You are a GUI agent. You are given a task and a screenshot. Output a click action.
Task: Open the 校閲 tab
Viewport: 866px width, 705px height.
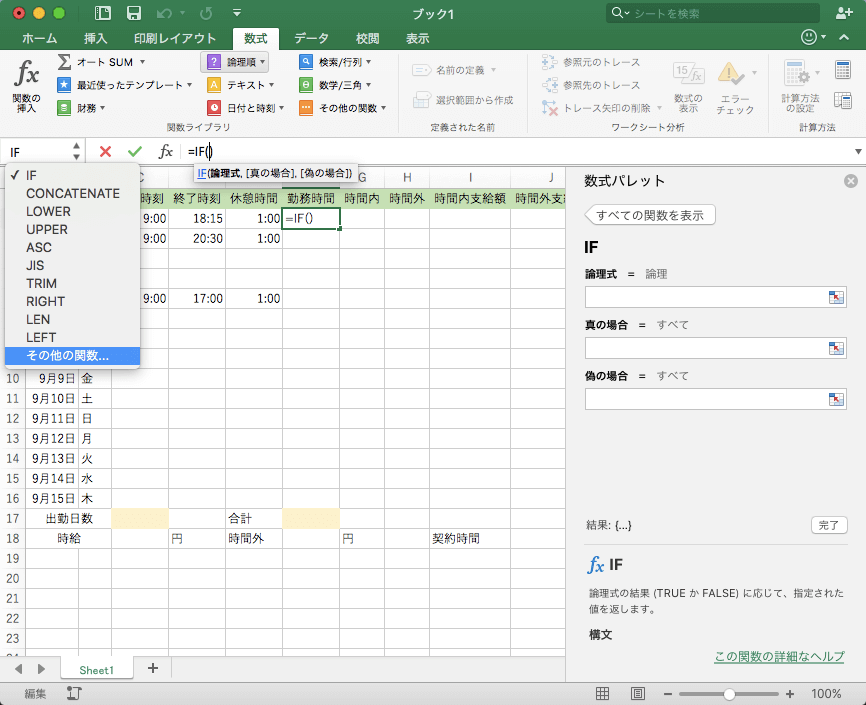point(367,38)
